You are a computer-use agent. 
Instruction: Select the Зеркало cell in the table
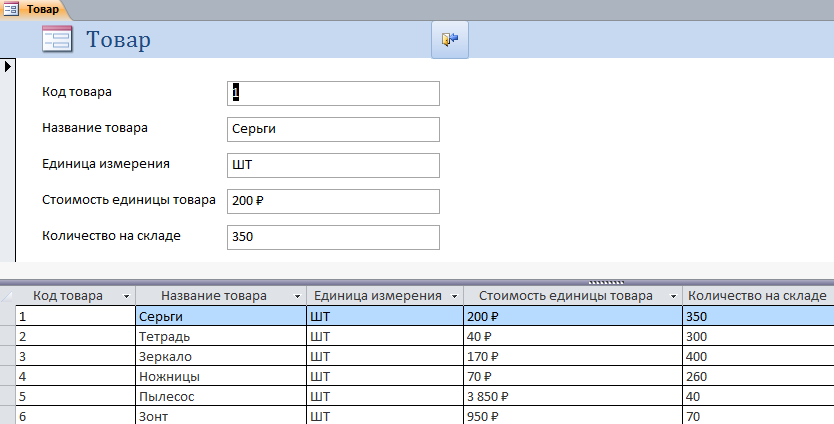click(221, 356)
